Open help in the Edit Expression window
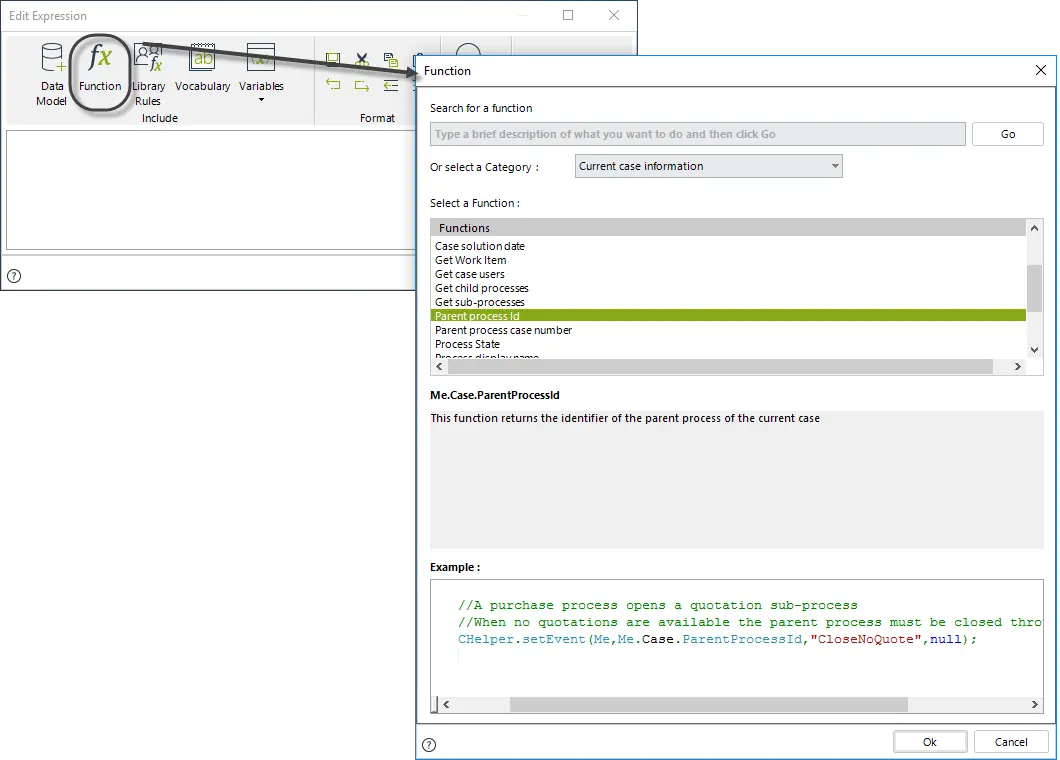The width and height of the screenshot is (1060, 760). click(14, 276)
